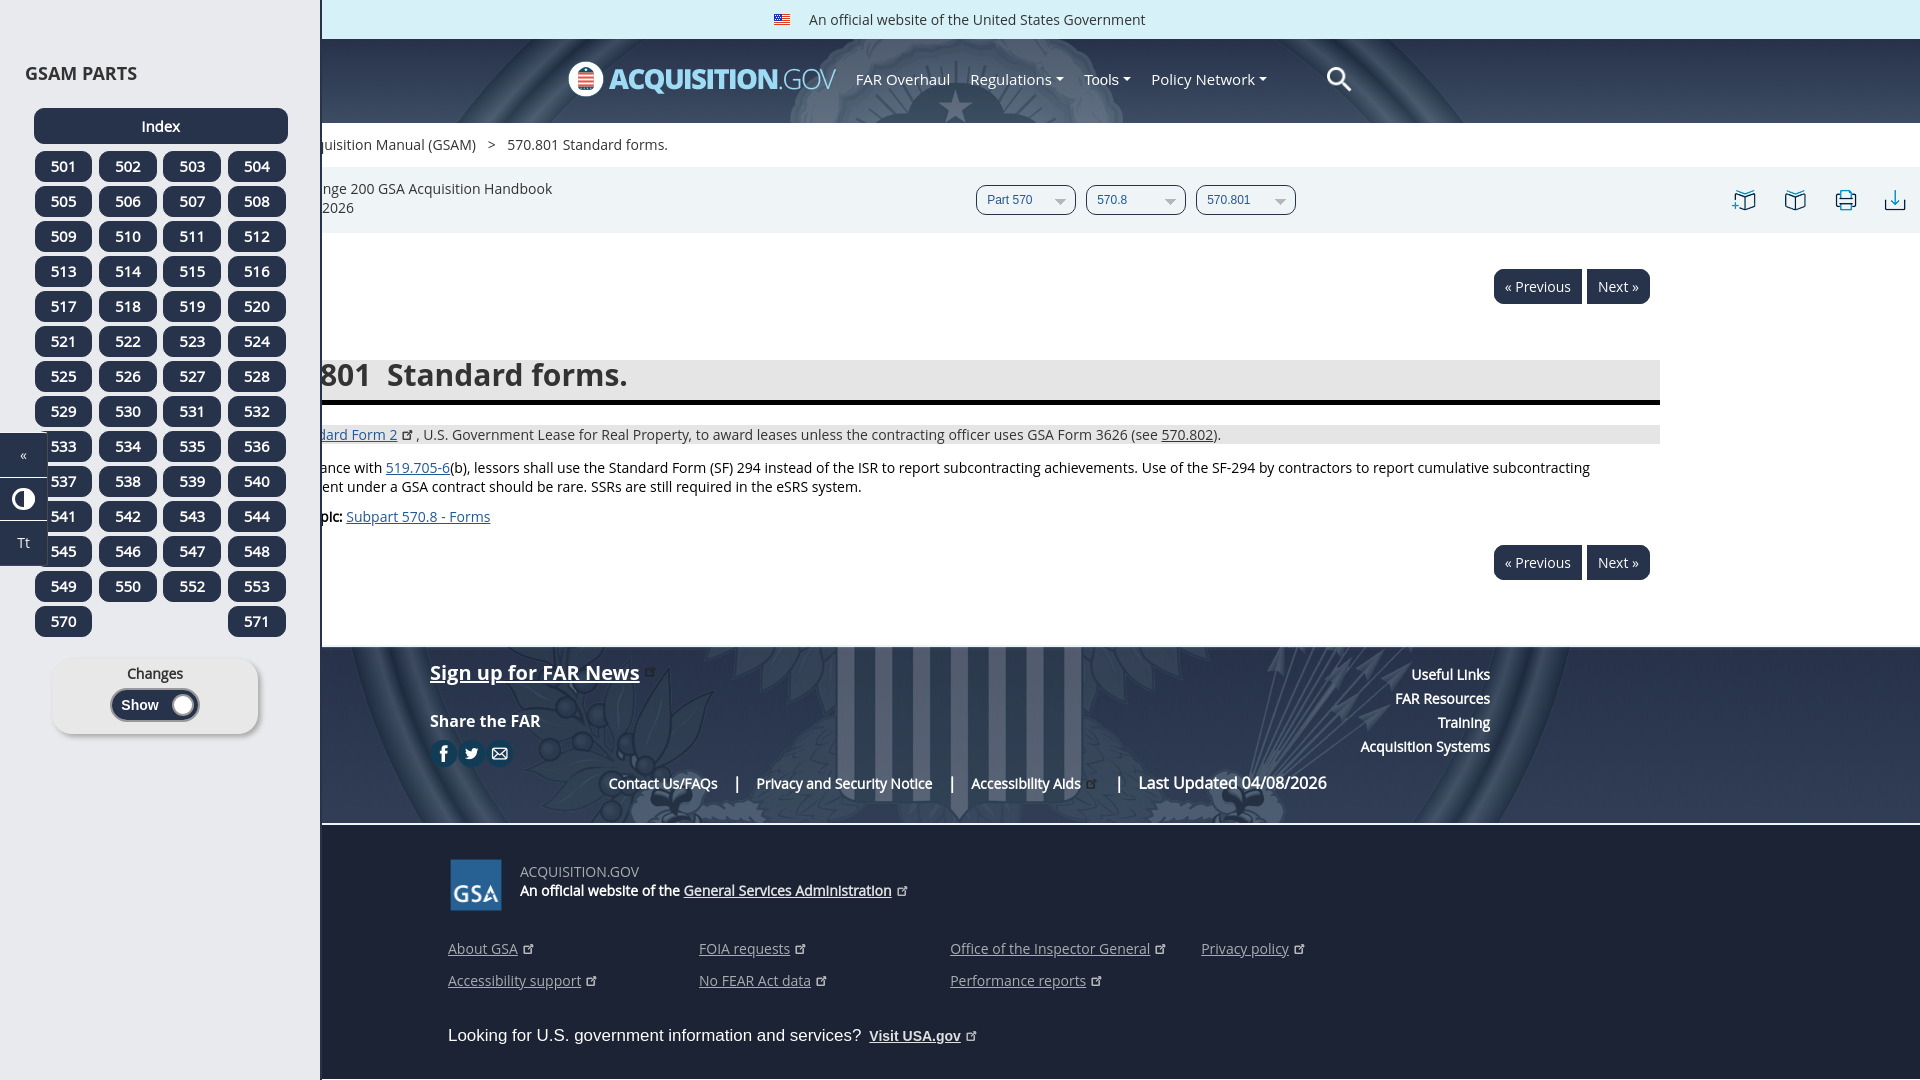Open the Part 570 dropdown
Screen dimensions: 1920x1080
point(1026,200)
